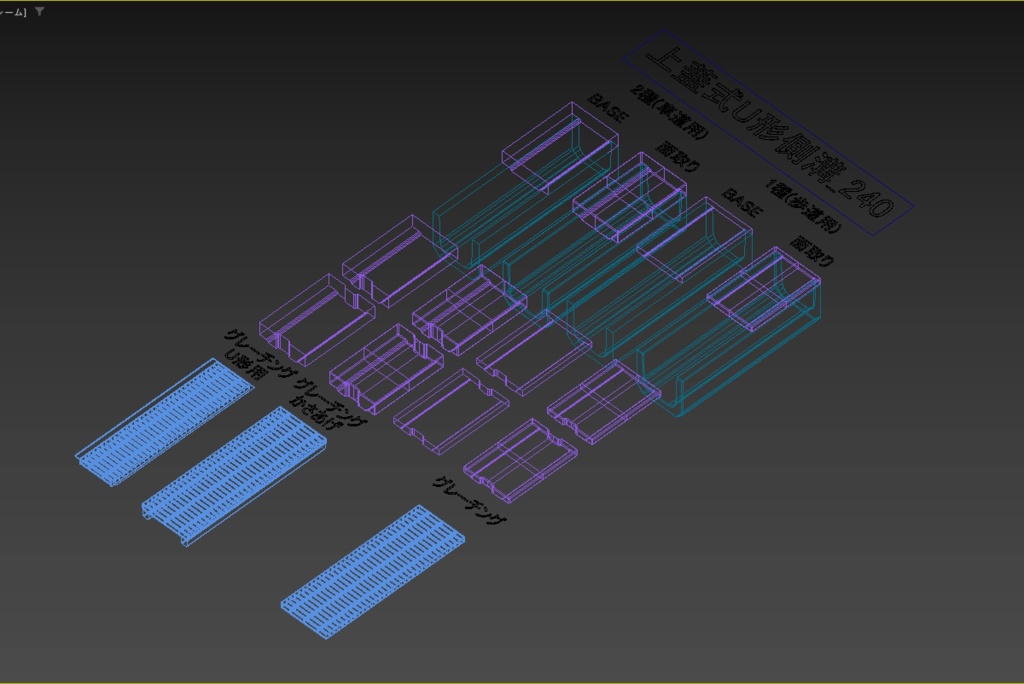Viewport: 1024px width, 684px height.
Task: Select the title text 上蓋式U形側溝_240
Action: click(x=768, y=133)
